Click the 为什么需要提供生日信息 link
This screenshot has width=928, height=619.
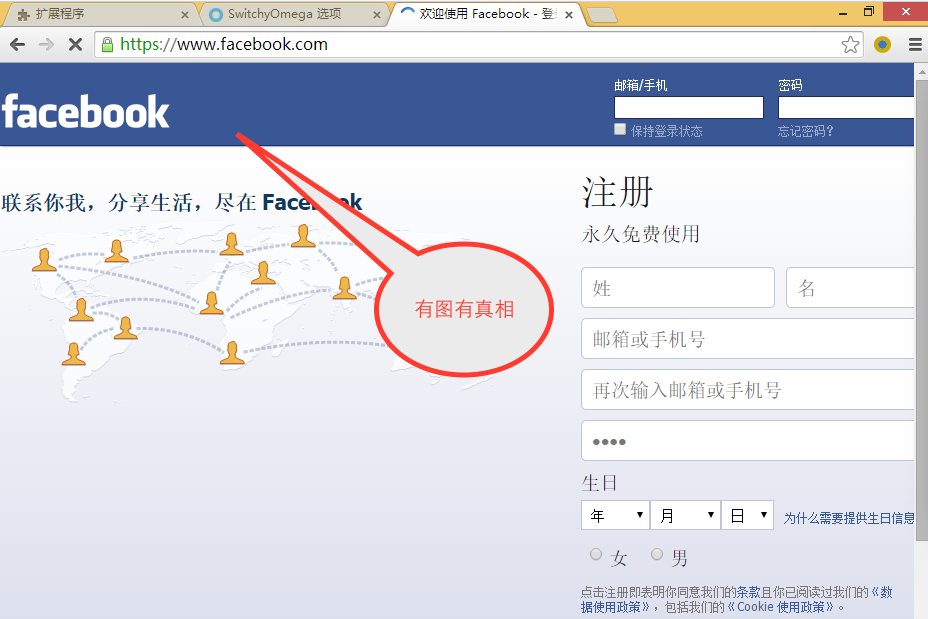[x=849, y=518]
